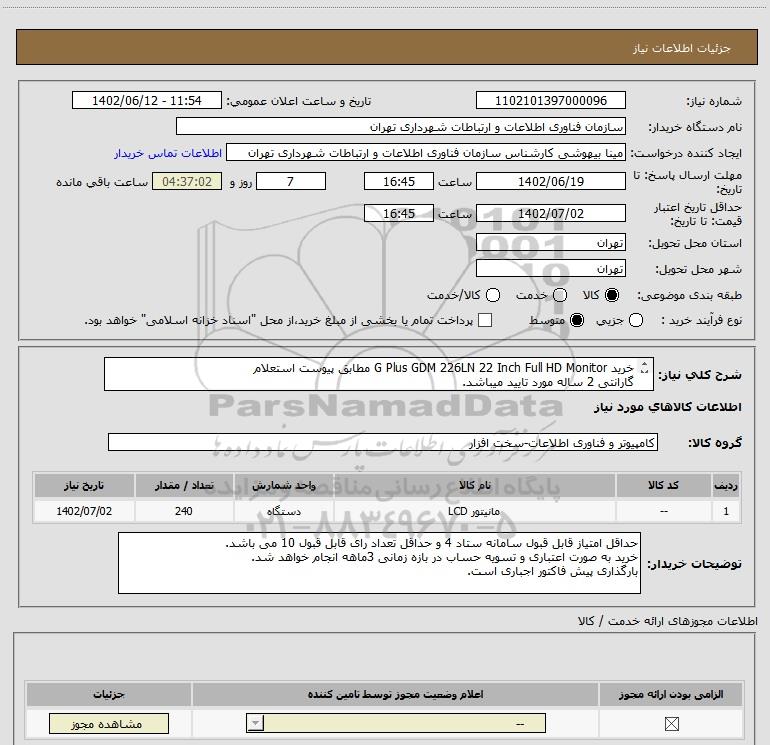Click the نام کالا column header

point(474,485)
